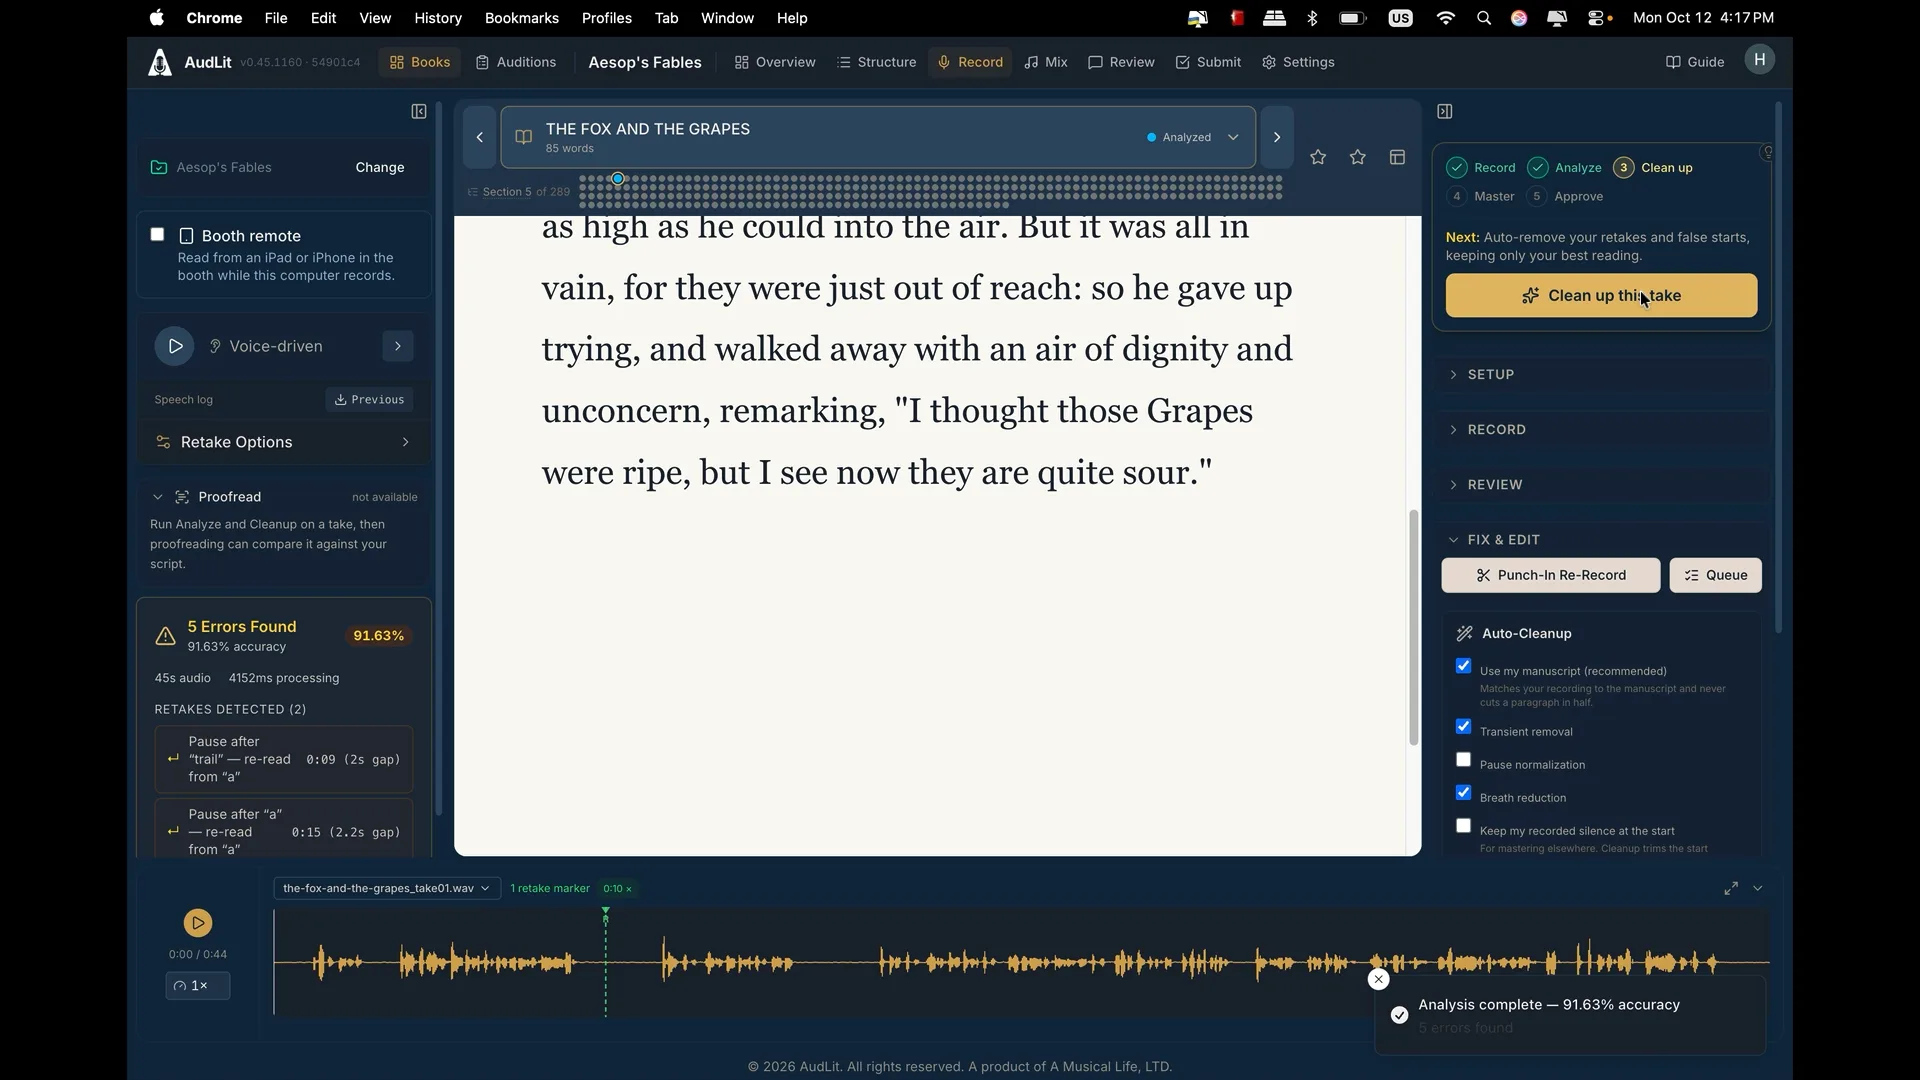Uncheck Transient removal option
This screenshot has width=1920, height=1080.
(x=1463, y=727)
